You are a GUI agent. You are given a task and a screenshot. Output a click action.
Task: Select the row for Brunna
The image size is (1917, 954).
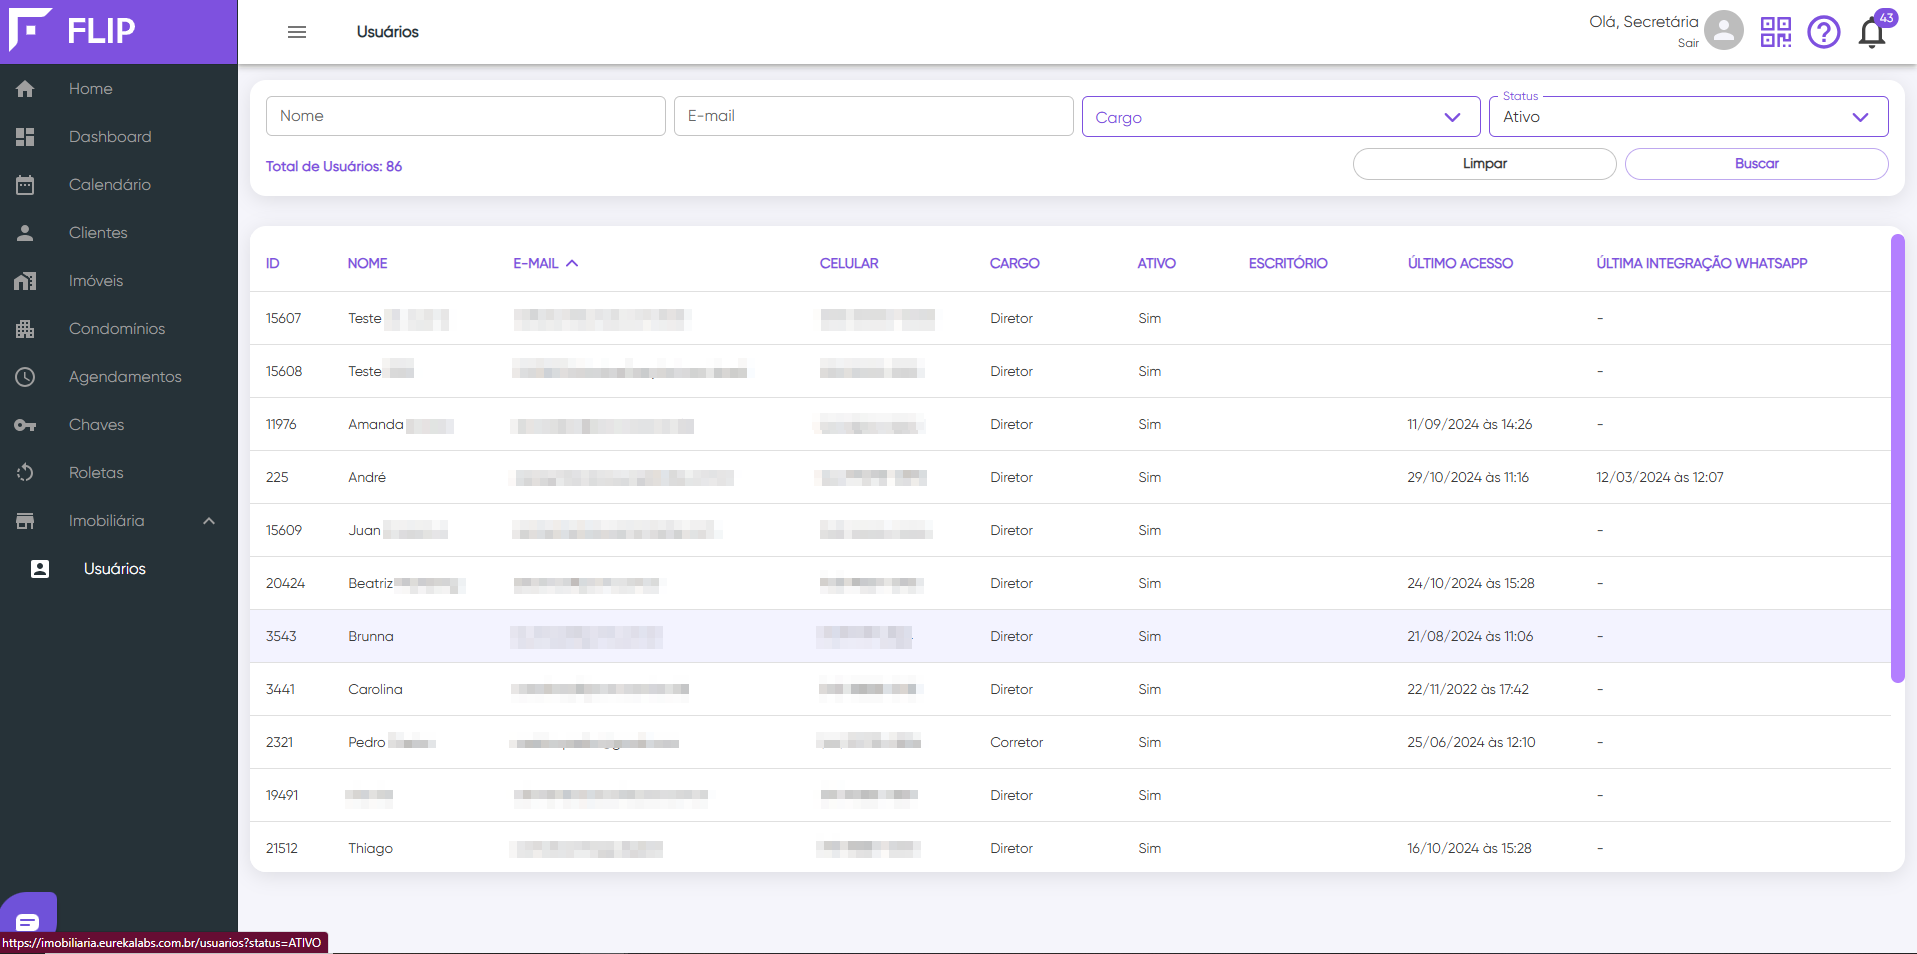point(1070,636)
